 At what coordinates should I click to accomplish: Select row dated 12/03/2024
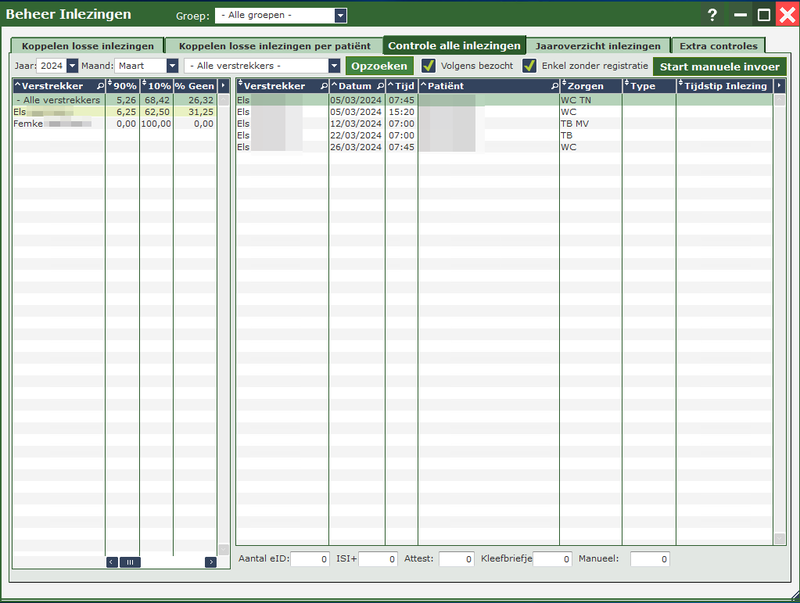(504, 123)
